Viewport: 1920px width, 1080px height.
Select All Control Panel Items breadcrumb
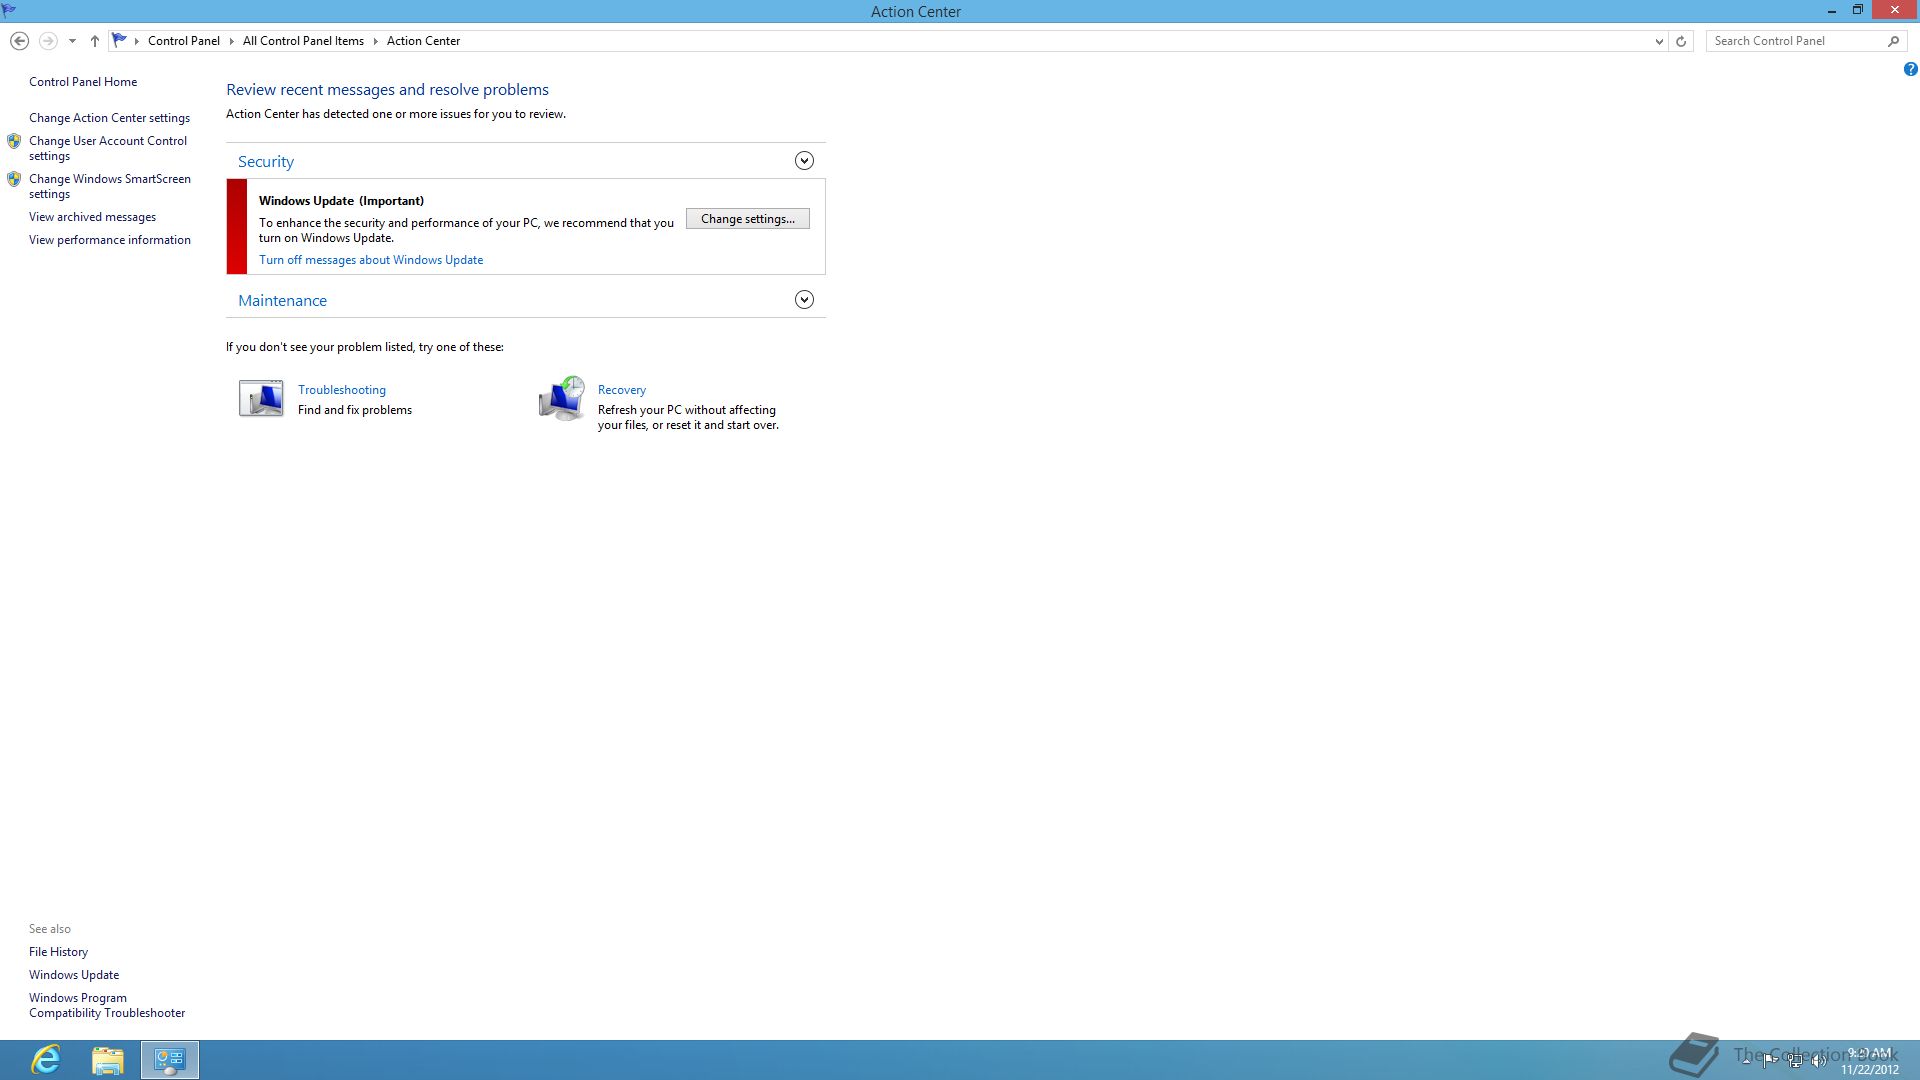click(x=303, y=41)
